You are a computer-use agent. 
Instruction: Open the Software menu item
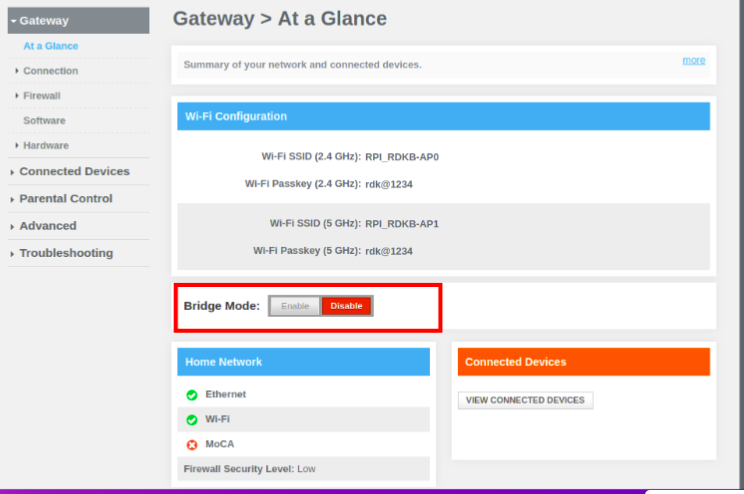click(x=44, y=121)
